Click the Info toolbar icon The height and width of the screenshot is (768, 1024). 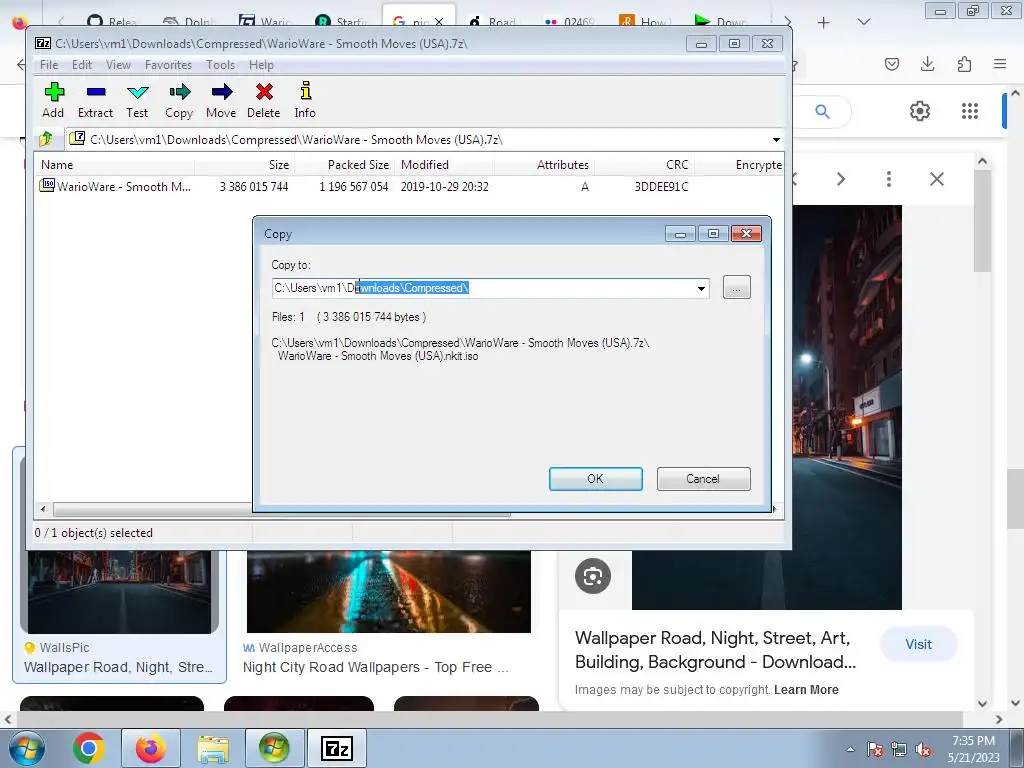click(305, 100)
